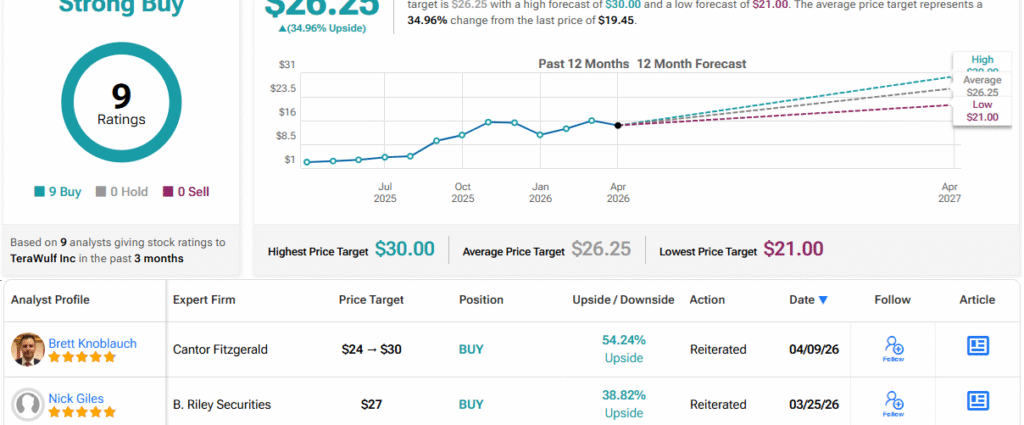
Task: Sort by Date descending arrow
Action: (823, 300)
